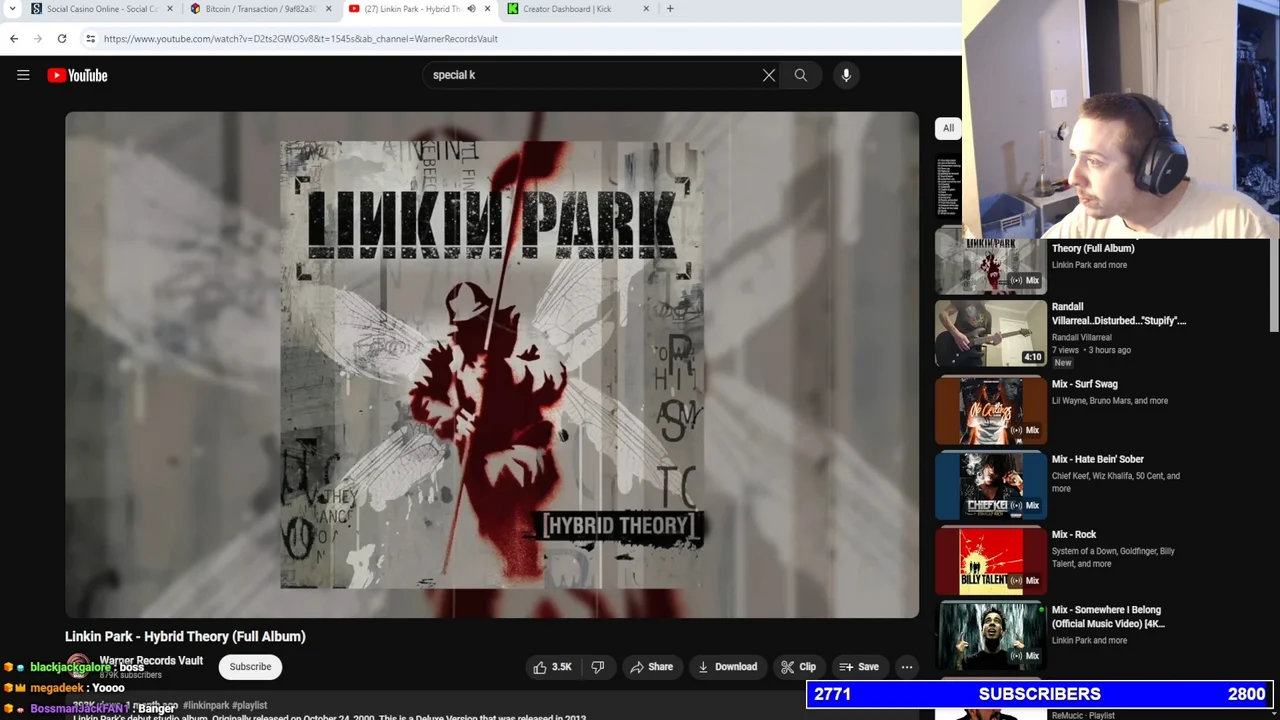Select the Linkin Park YouTube tab
The width and height of the screenshot is (1280, 720).
click(x=410, y=9)
